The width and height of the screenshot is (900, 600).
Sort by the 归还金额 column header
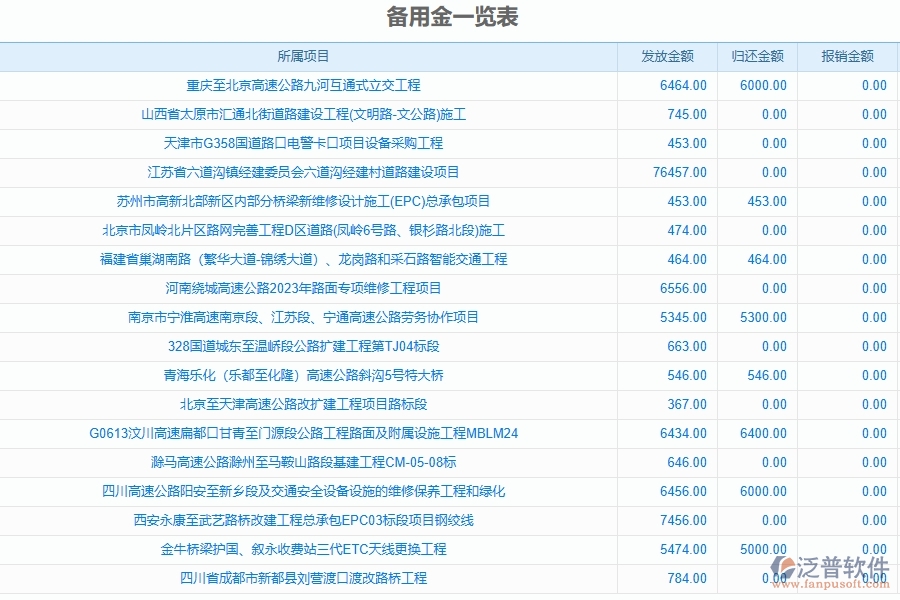click(x=756, y=56)
